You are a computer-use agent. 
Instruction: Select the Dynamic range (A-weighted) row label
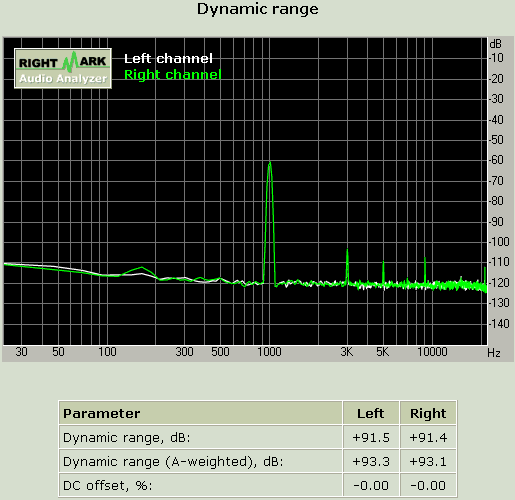pyautogui.click(x=173, y=462)
